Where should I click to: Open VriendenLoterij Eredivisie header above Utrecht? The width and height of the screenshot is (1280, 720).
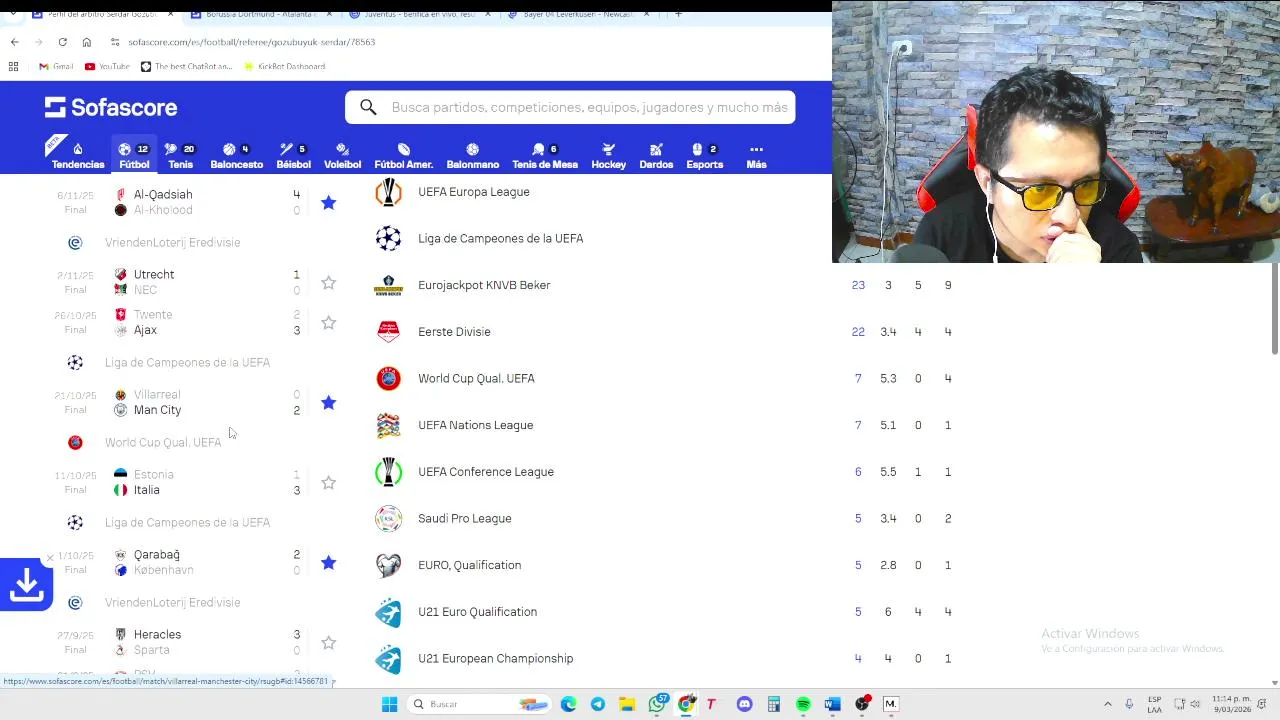(x=172, y=242)
